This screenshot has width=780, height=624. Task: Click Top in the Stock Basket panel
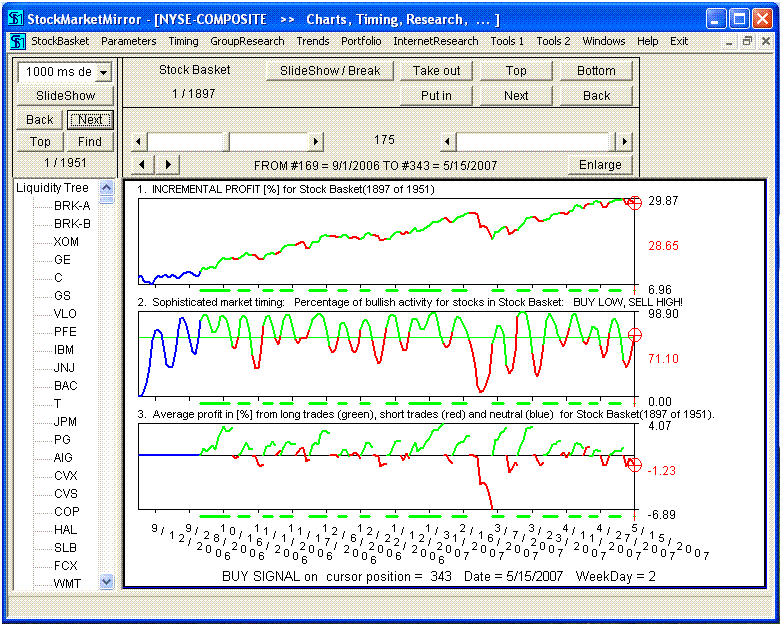click(x=516, y=71)
